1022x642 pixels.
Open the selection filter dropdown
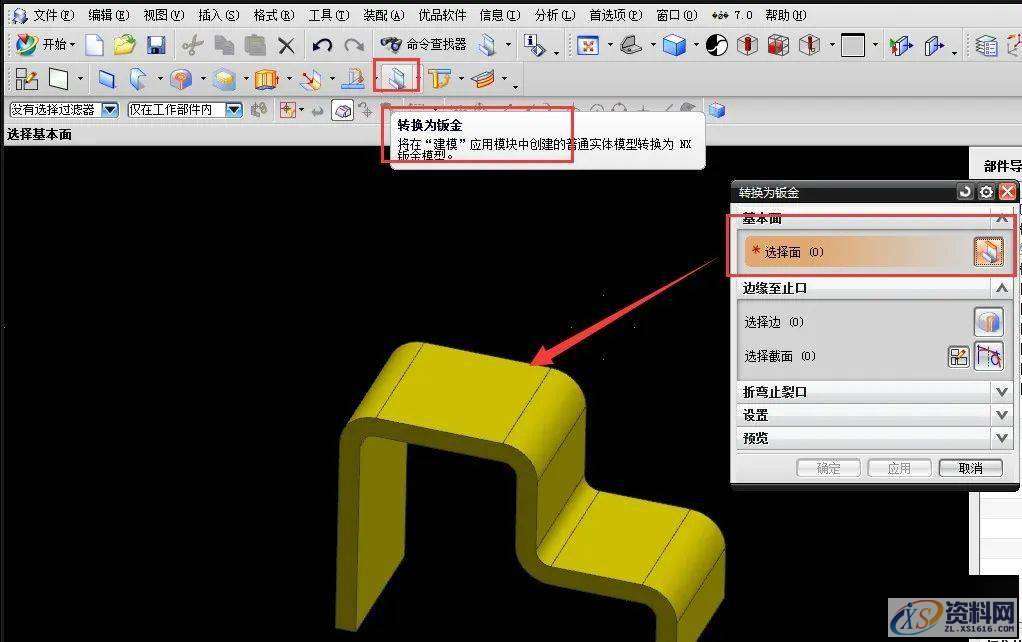(109, 110)
